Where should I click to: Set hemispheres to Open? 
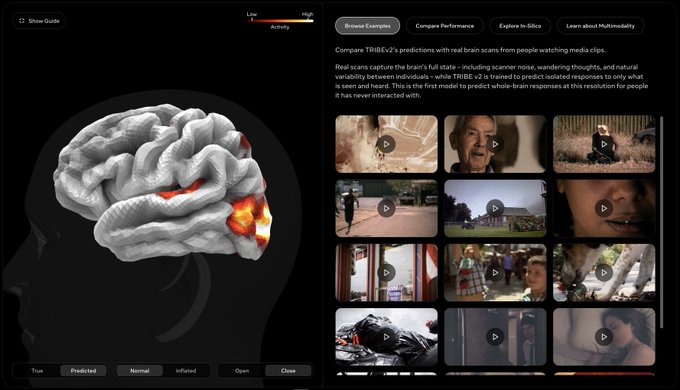242,370
